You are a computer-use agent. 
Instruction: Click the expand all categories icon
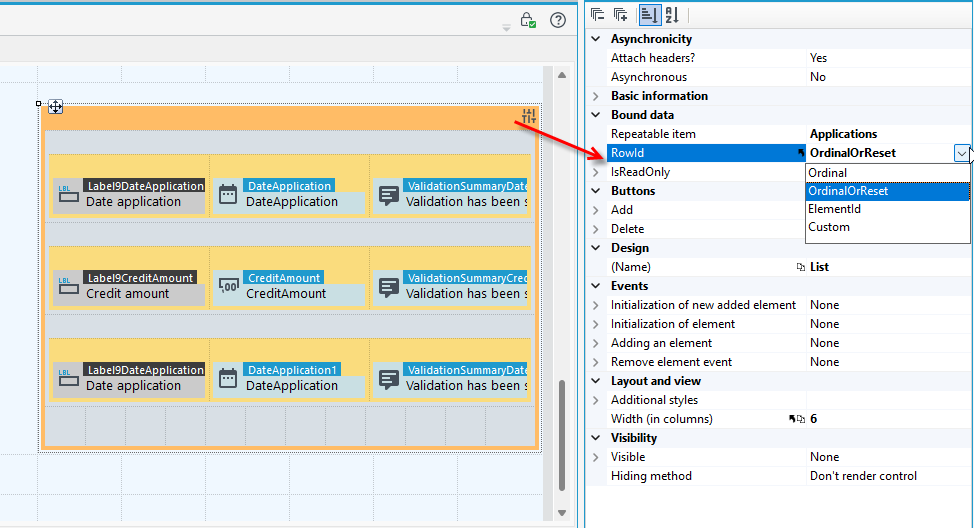620,14
